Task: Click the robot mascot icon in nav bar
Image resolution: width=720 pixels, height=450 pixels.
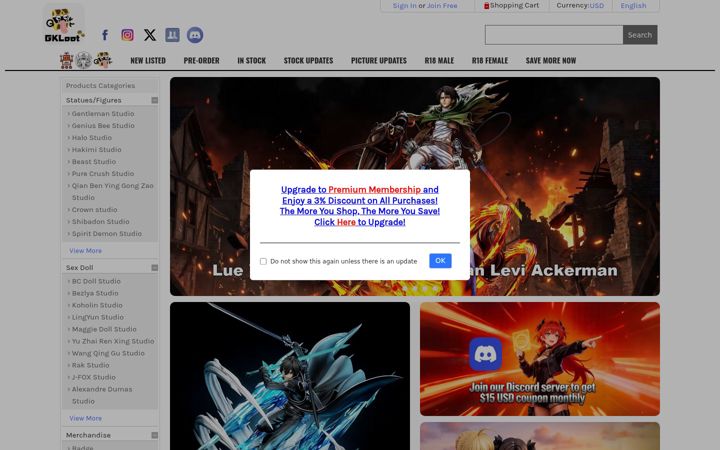Action: [67, 60]
